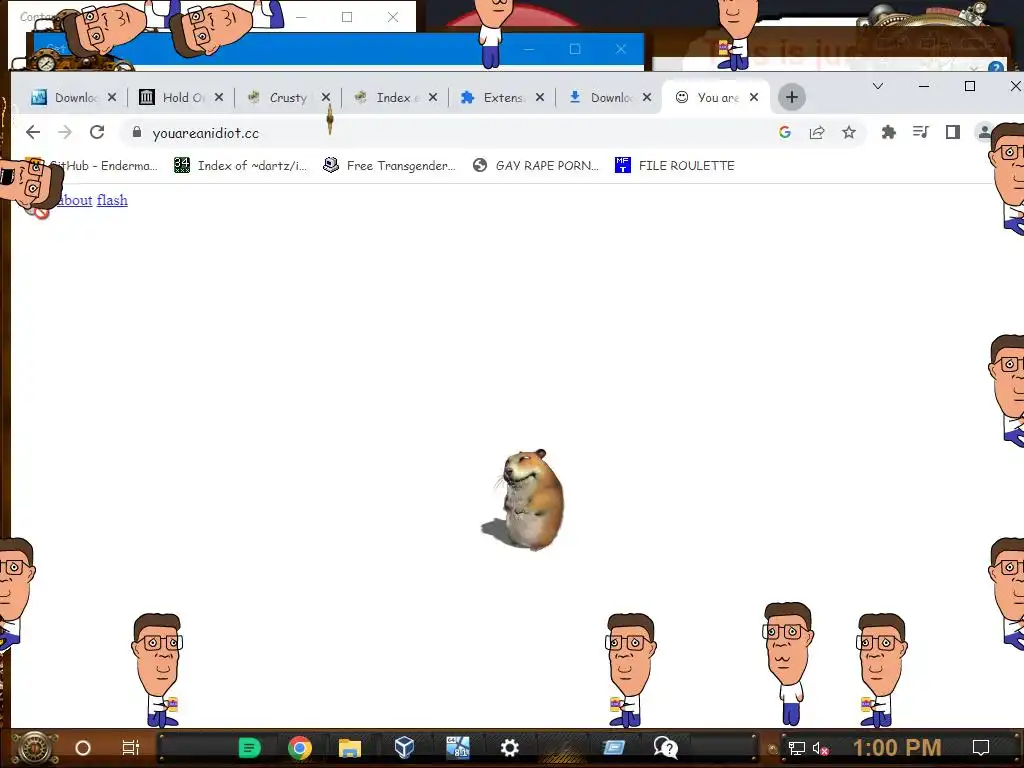Image resolution: width=1024 pixels, height=768 pixels.
Task: Open Task View on the taskbar
Action: click(x=131, y=748)
